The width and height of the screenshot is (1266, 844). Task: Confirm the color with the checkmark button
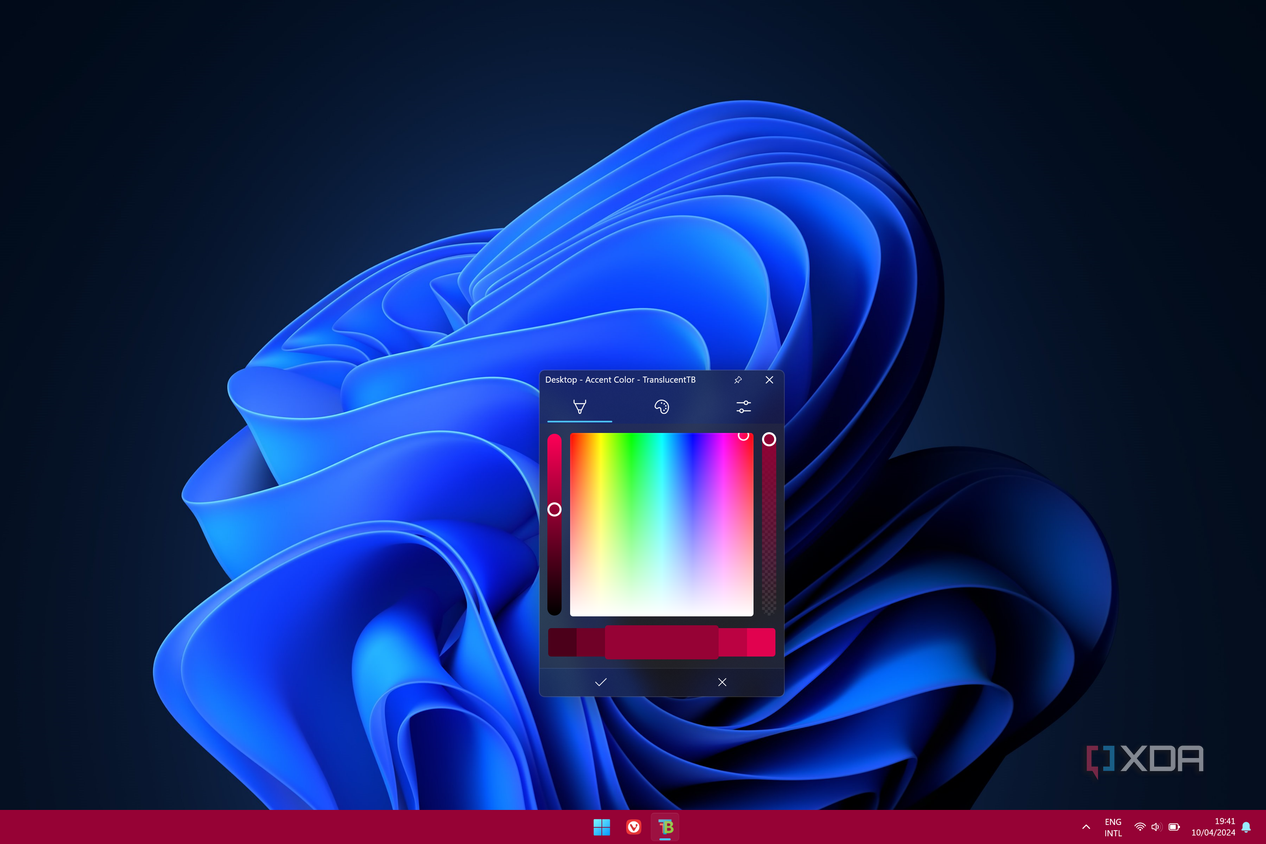click(600, 682)
